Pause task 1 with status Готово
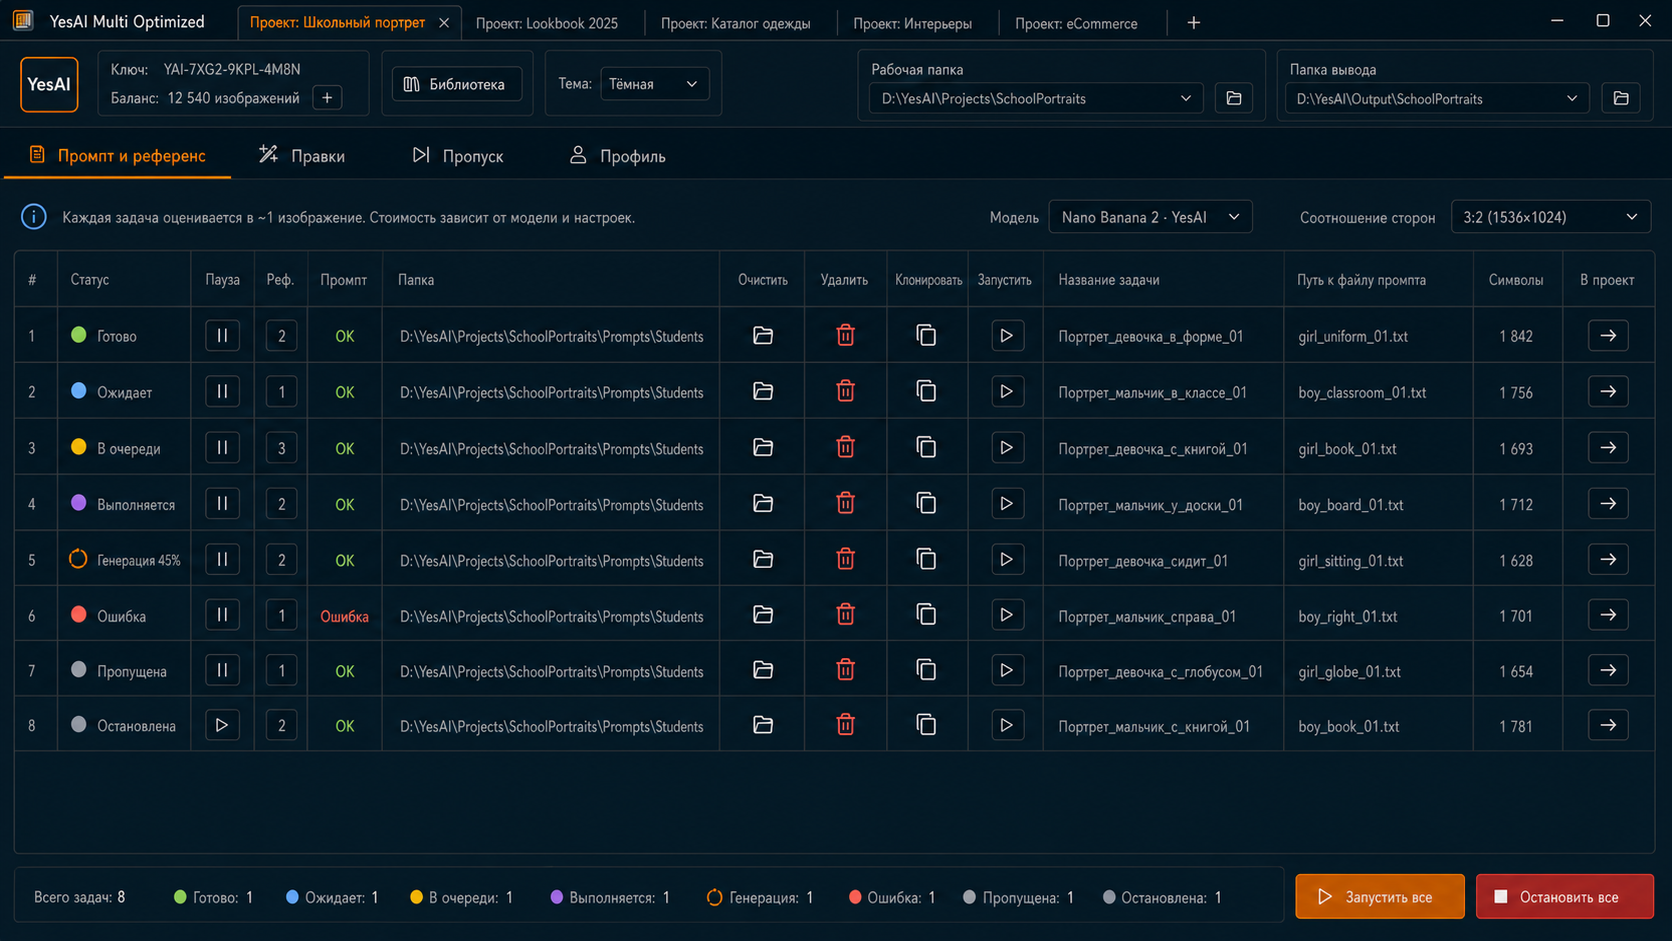The image size is (1672, 941). (222, 336)
